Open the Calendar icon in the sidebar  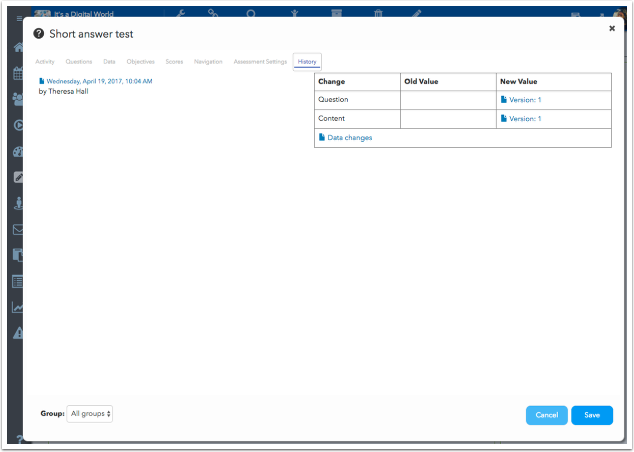point(18,73)
